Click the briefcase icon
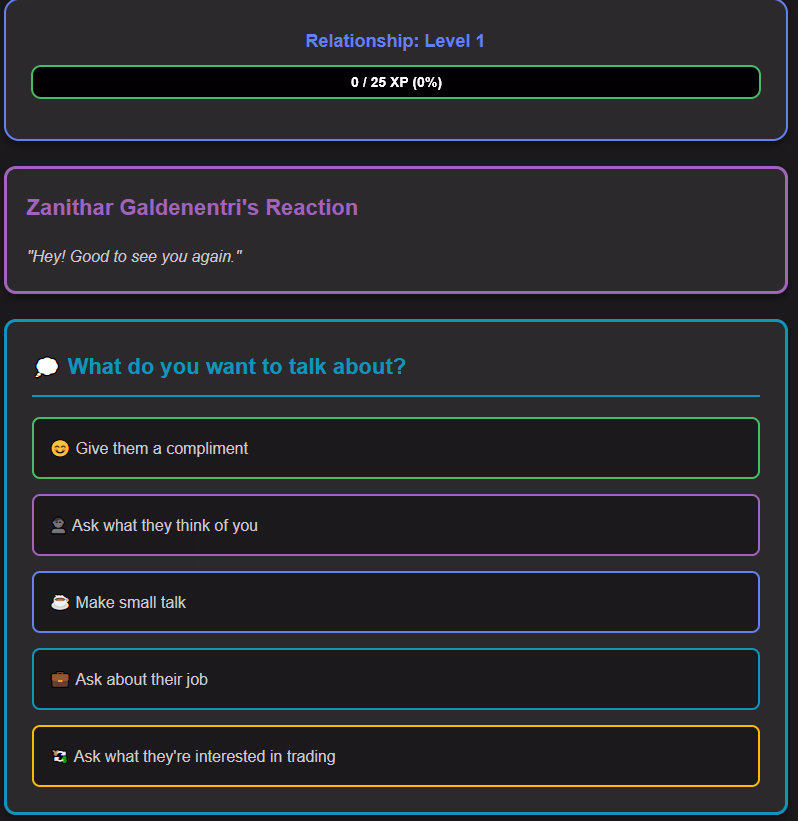Viewport: 798px width, 821px height. coord(60,679)
